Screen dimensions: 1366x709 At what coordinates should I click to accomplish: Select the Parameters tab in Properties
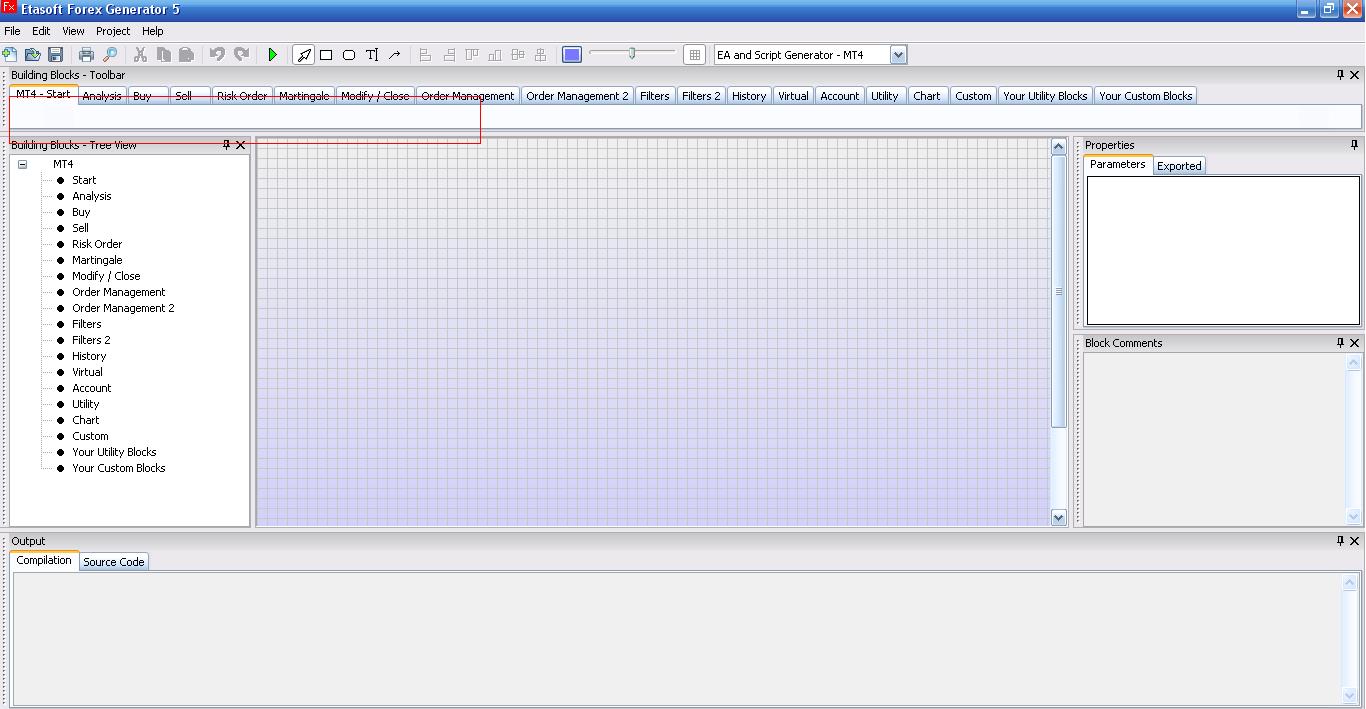[1118, 164]
